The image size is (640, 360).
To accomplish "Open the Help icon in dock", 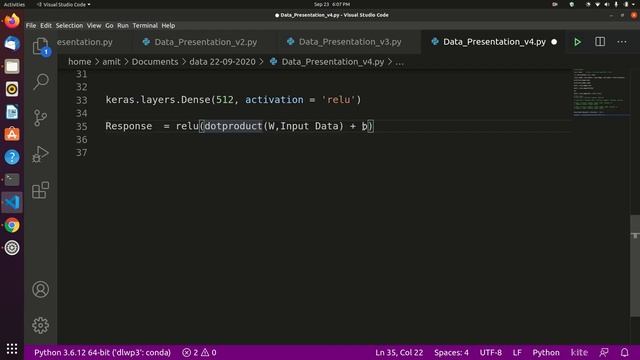I will tap(12, 157).
